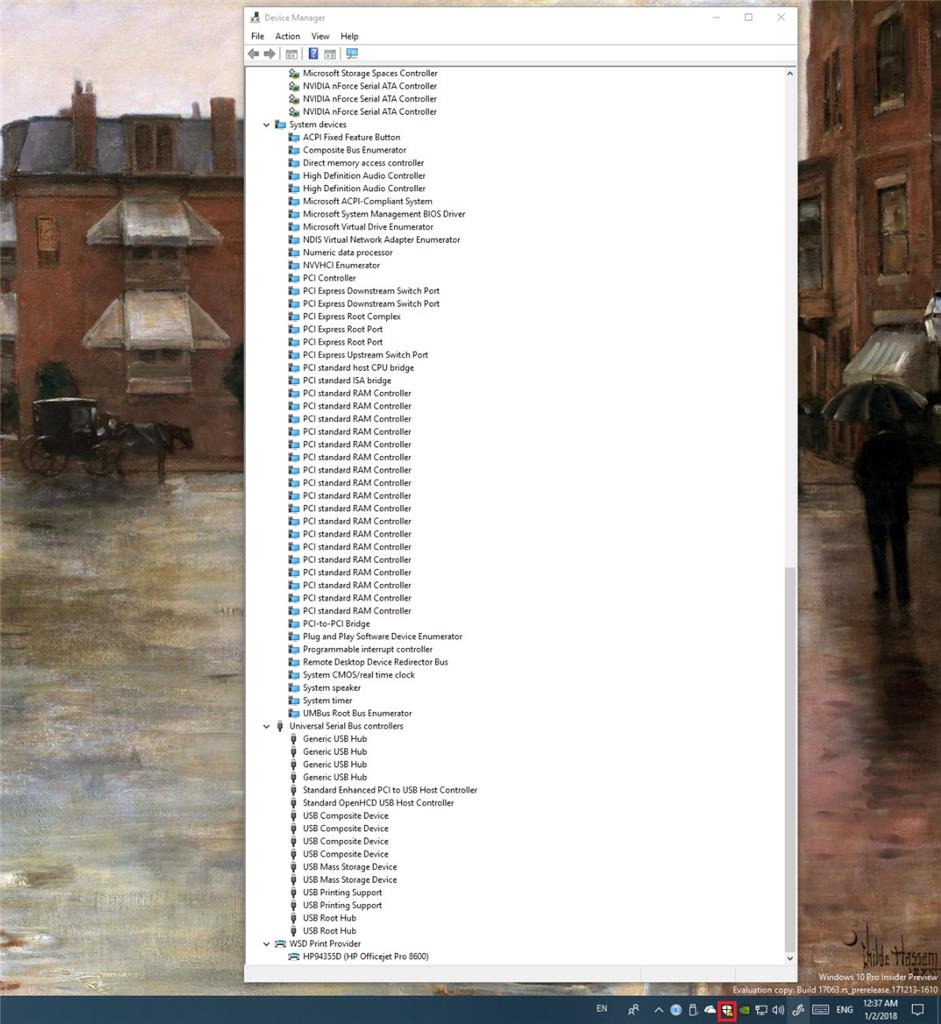The image size is (941, 1024).
Task: Click the Safely Remove Hardware USB tray icon
Action: click(x=693, y=1010)
